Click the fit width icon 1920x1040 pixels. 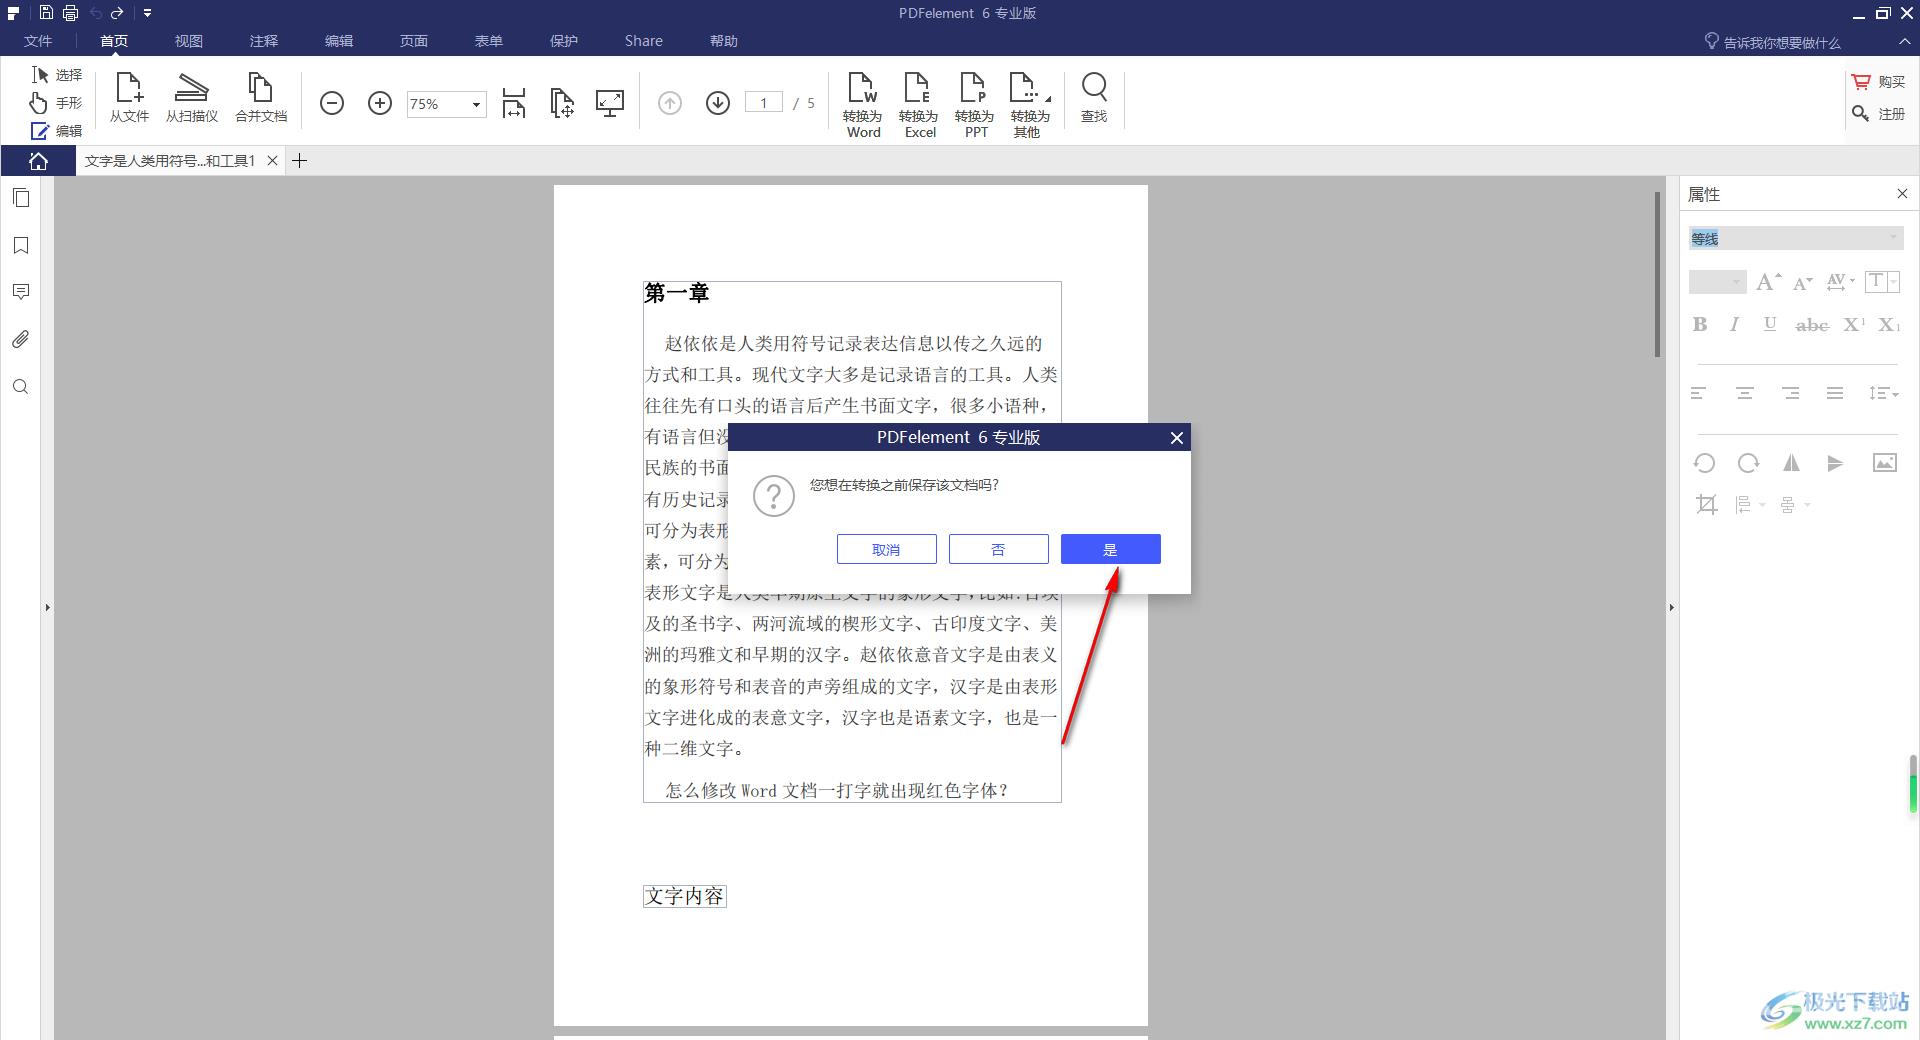(514, 103)
